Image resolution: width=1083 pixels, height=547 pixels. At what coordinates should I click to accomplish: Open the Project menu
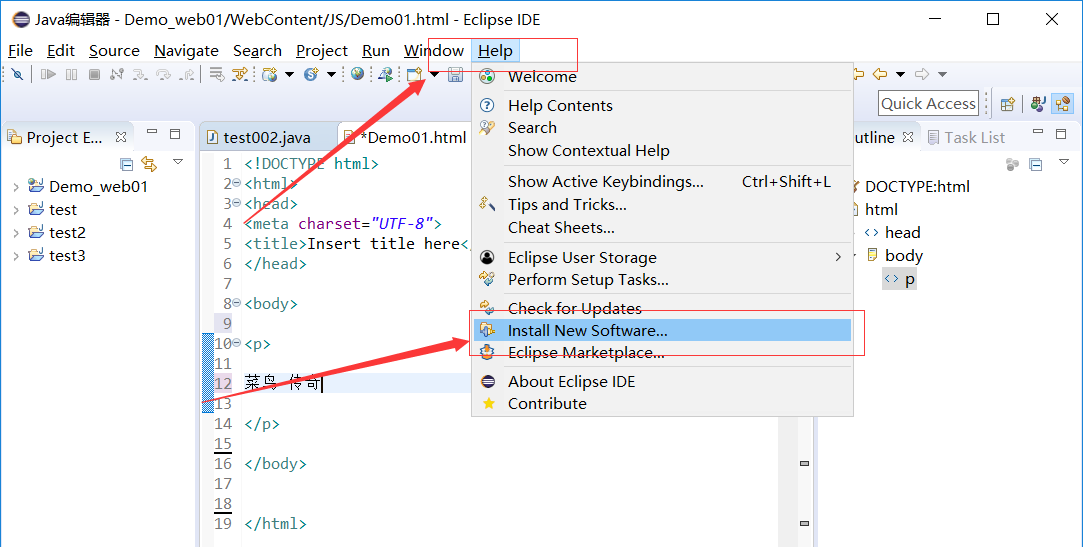point(322,51)
